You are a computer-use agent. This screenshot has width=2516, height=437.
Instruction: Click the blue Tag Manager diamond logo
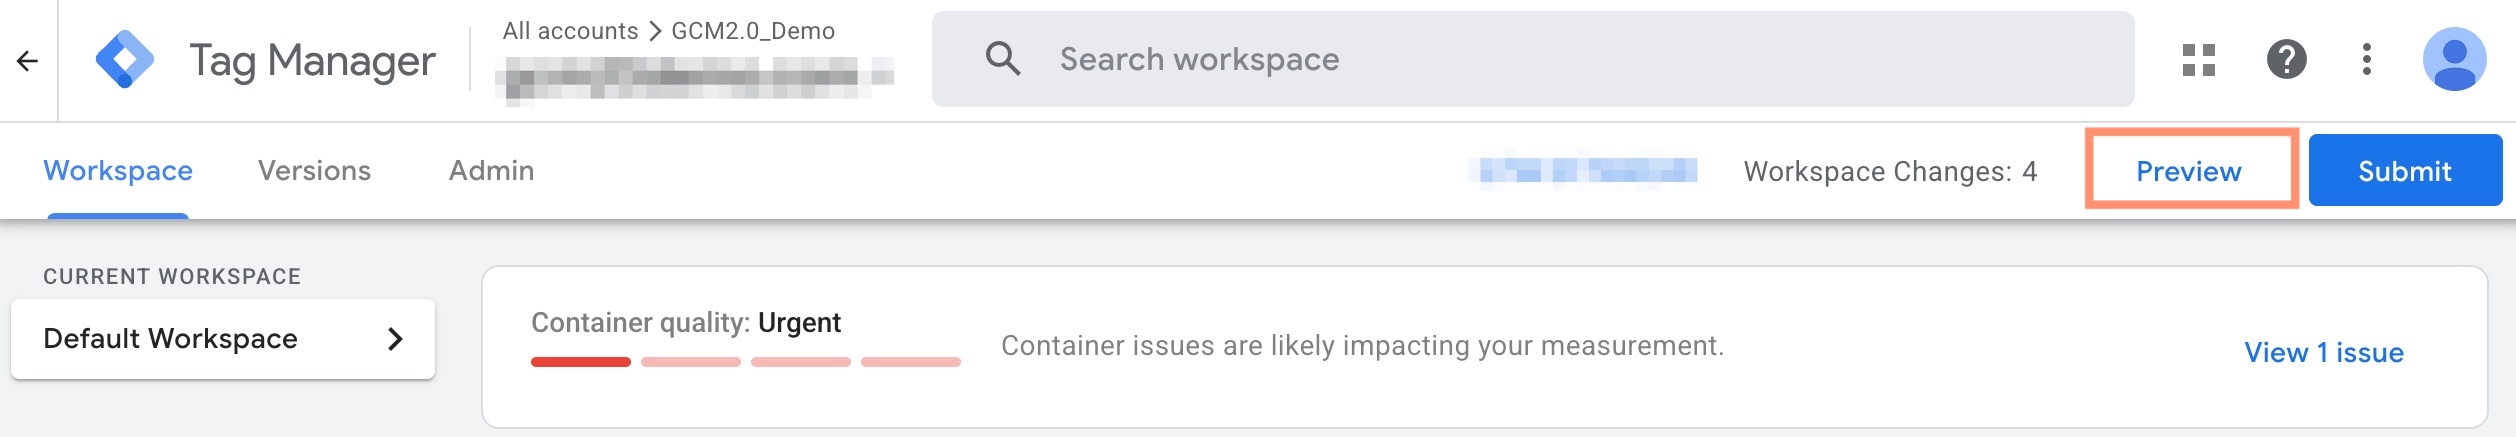click(125, 60)
